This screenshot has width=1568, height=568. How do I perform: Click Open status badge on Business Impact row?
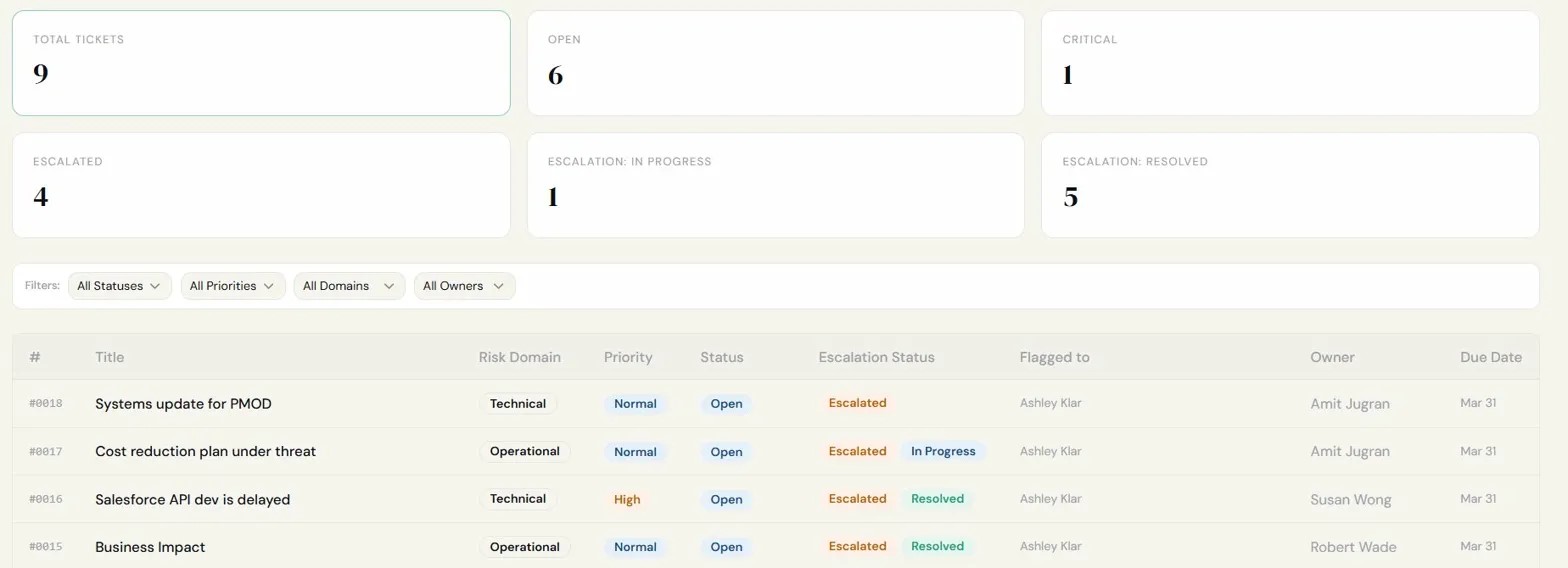tap(726, 547)
